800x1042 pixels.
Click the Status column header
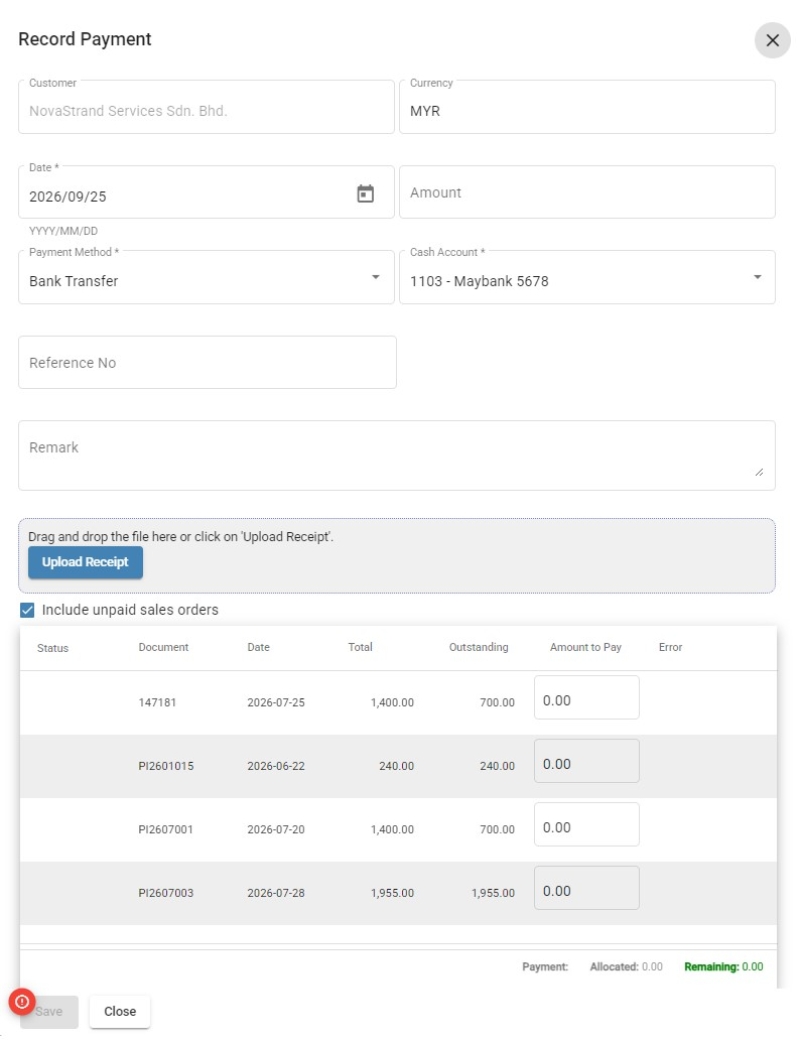tap(52, 648)
